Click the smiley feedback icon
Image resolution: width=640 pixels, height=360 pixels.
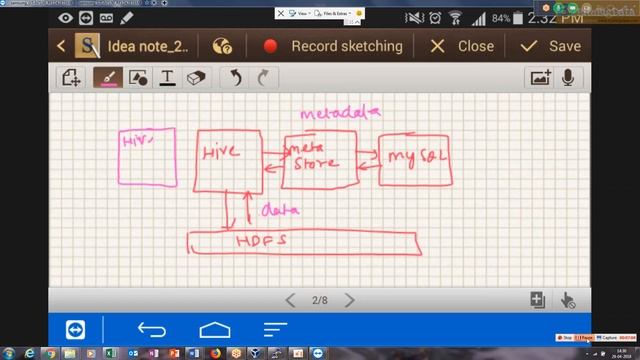tap(359, 13)
